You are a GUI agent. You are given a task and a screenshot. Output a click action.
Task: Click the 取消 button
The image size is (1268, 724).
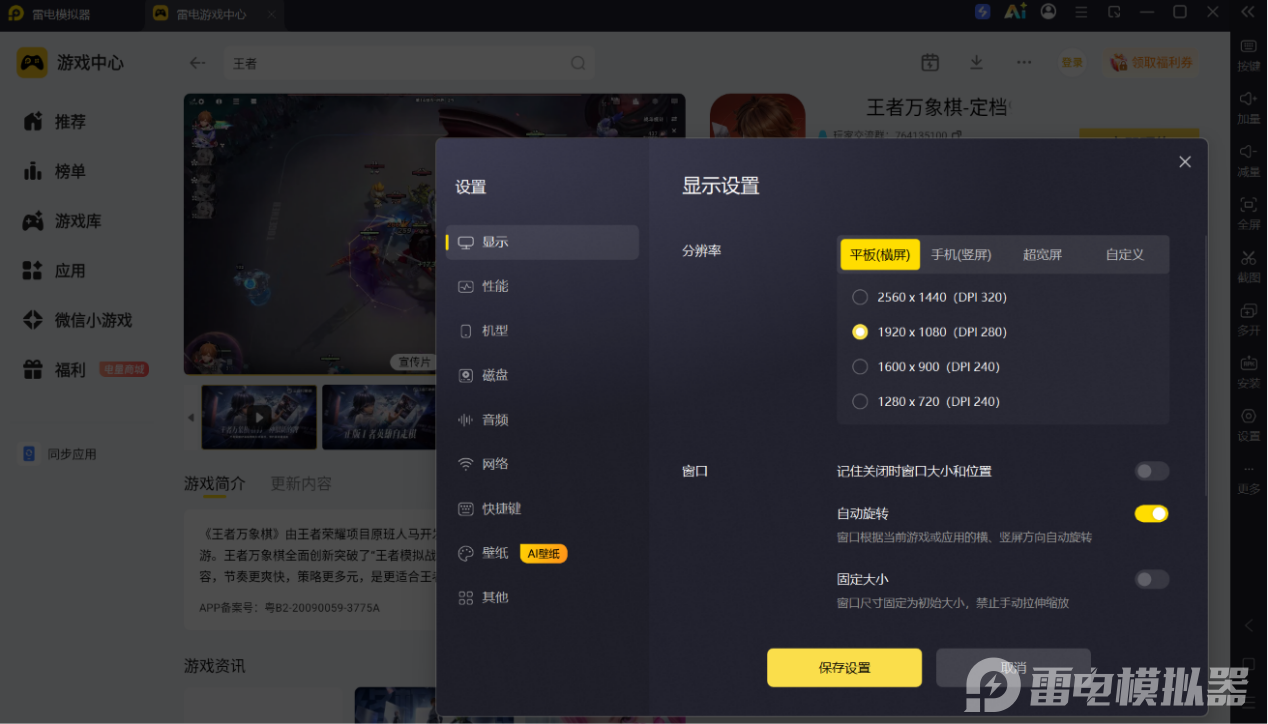[1013, 668]
